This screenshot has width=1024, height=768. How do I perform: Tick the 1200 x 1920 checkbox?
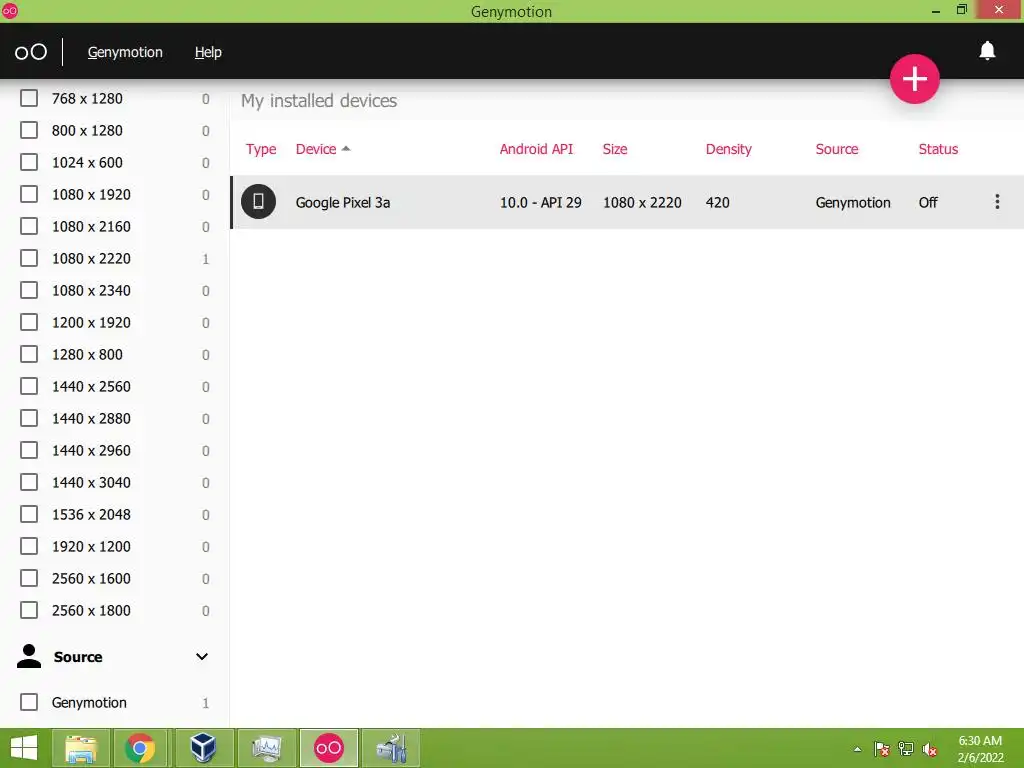pos(29,323)
